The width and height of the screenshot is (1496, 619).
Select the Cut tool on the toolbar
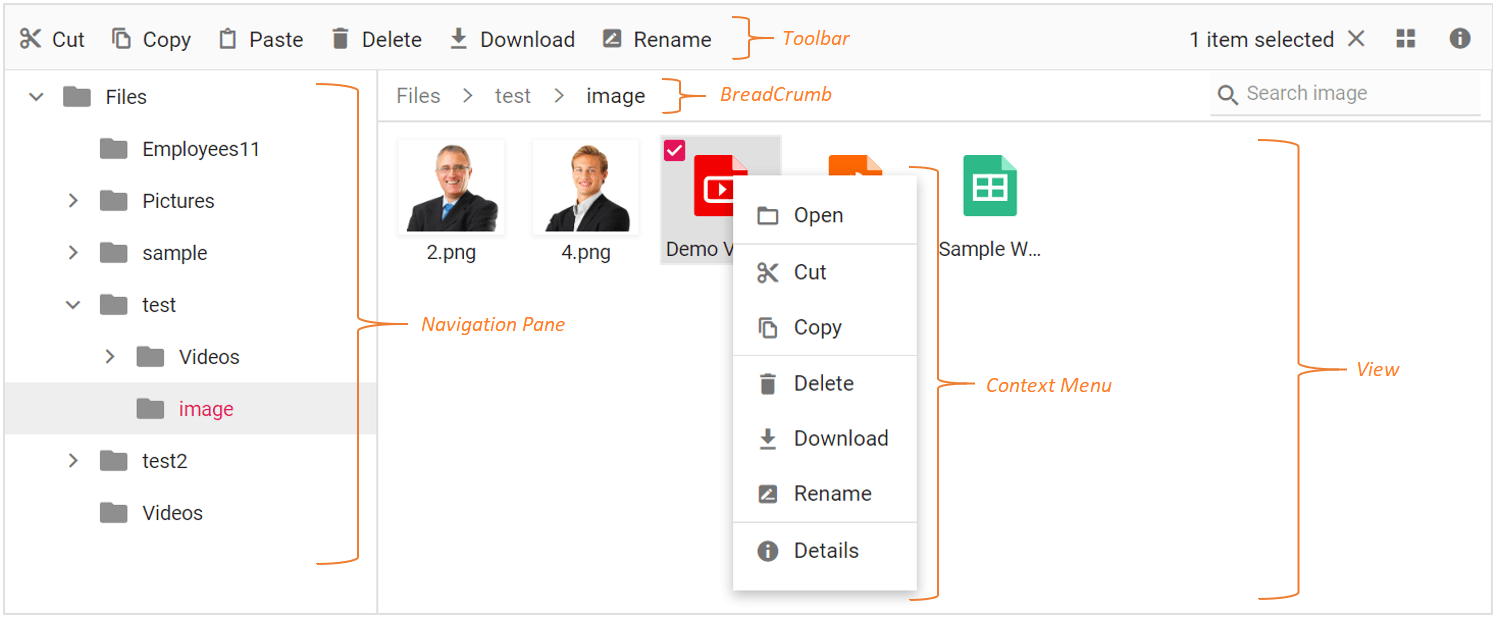tap(30, 38)
